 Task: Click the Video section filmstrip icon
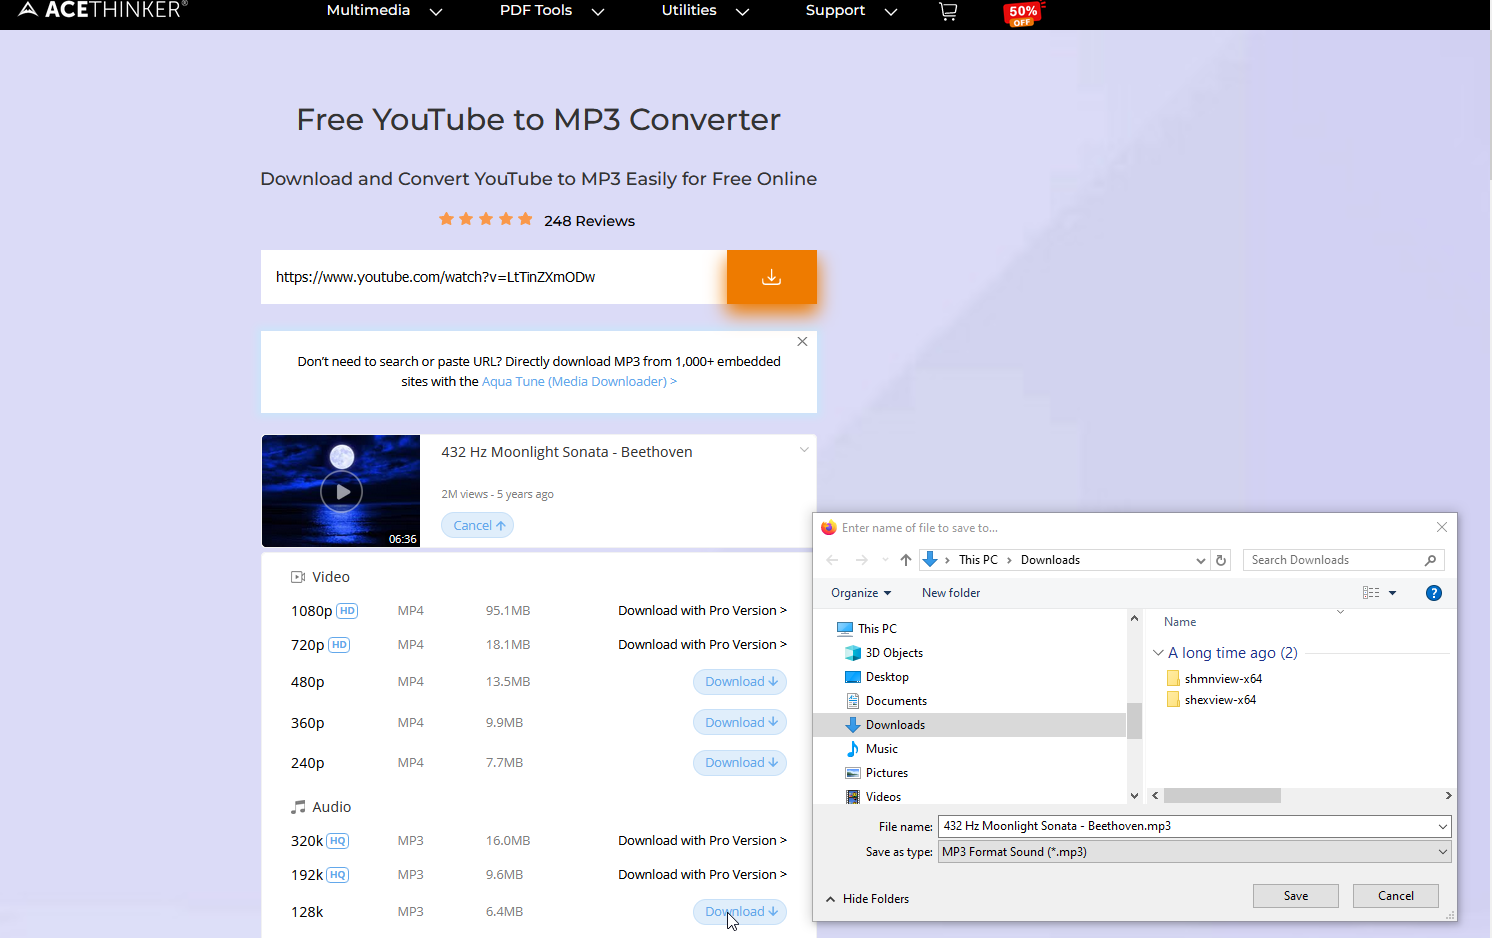[x=297, y=576]
